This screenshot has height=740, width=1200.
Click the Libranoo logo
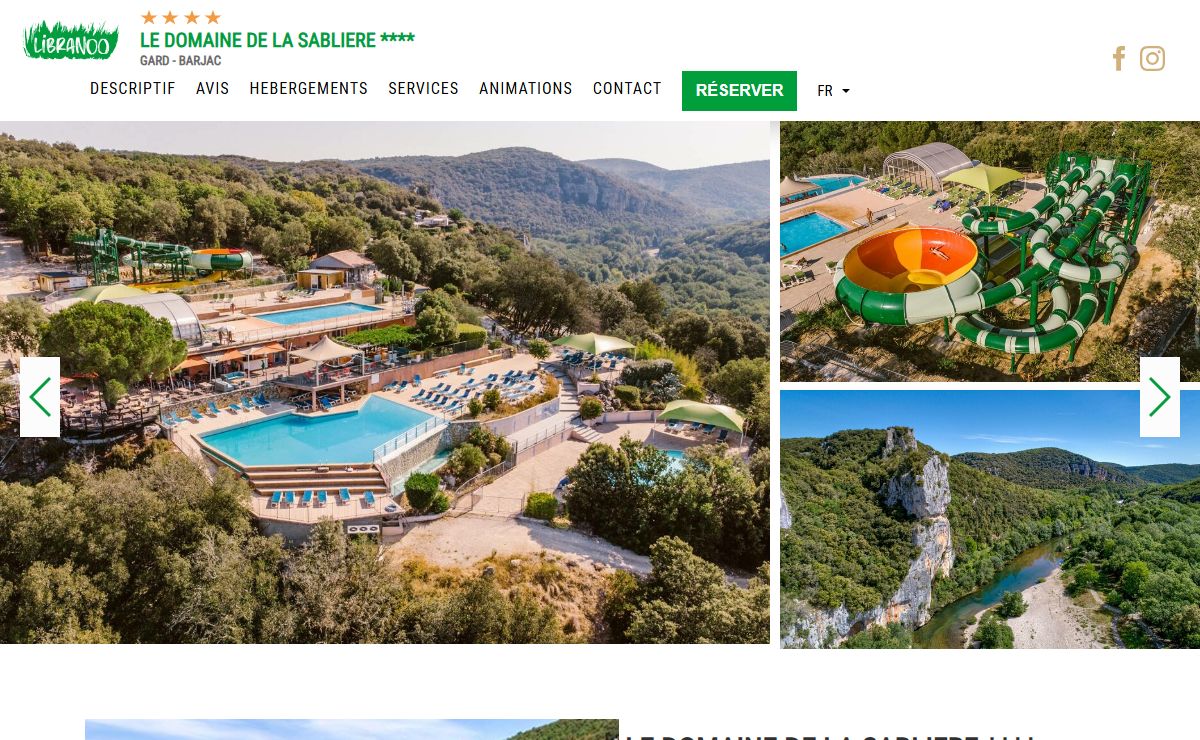(71, 40)
